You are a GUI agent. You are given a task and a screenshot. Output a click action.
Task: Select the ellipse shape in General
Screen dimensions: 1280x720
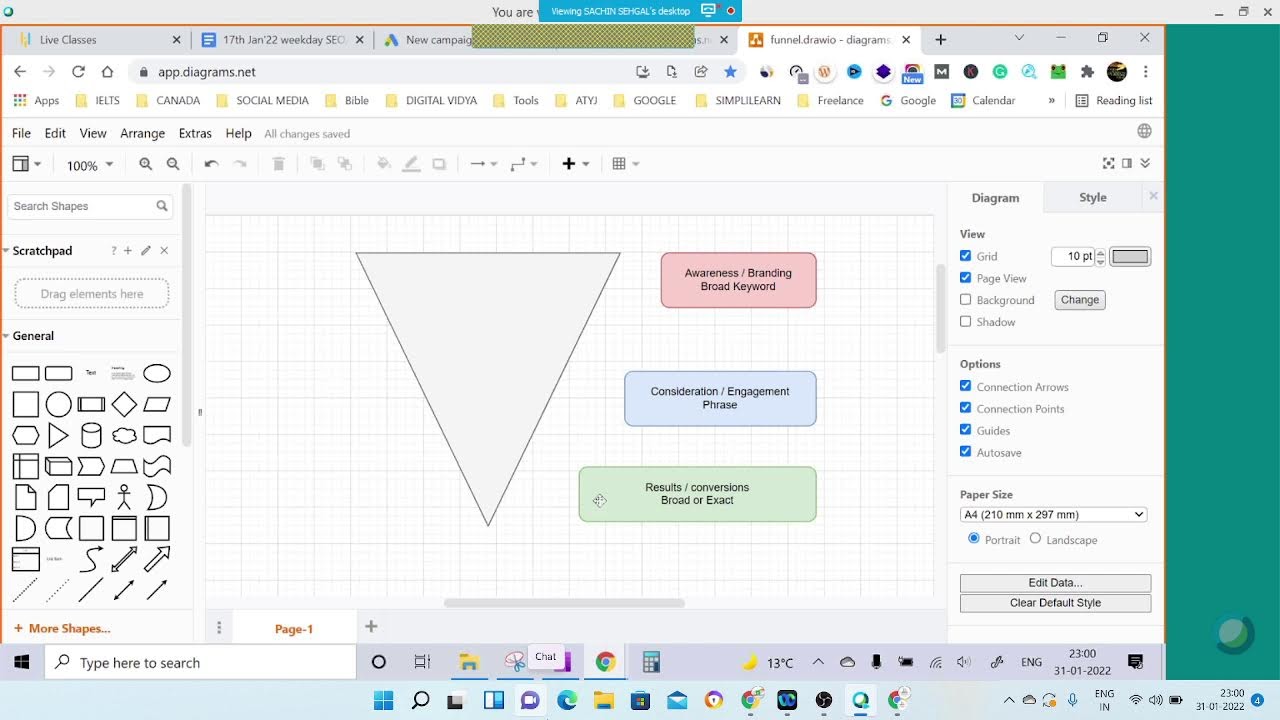(x=157, y=374)
